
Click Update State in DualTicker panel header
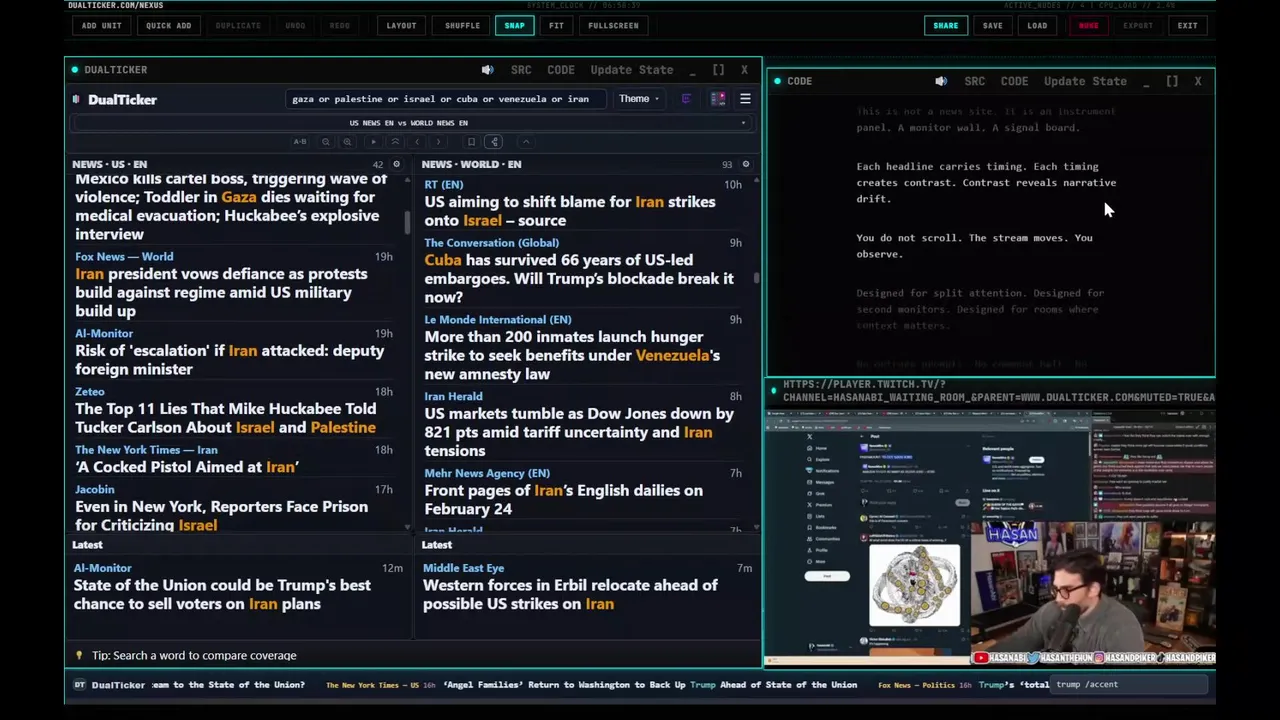pyautogui.click(x=632, y=70)
